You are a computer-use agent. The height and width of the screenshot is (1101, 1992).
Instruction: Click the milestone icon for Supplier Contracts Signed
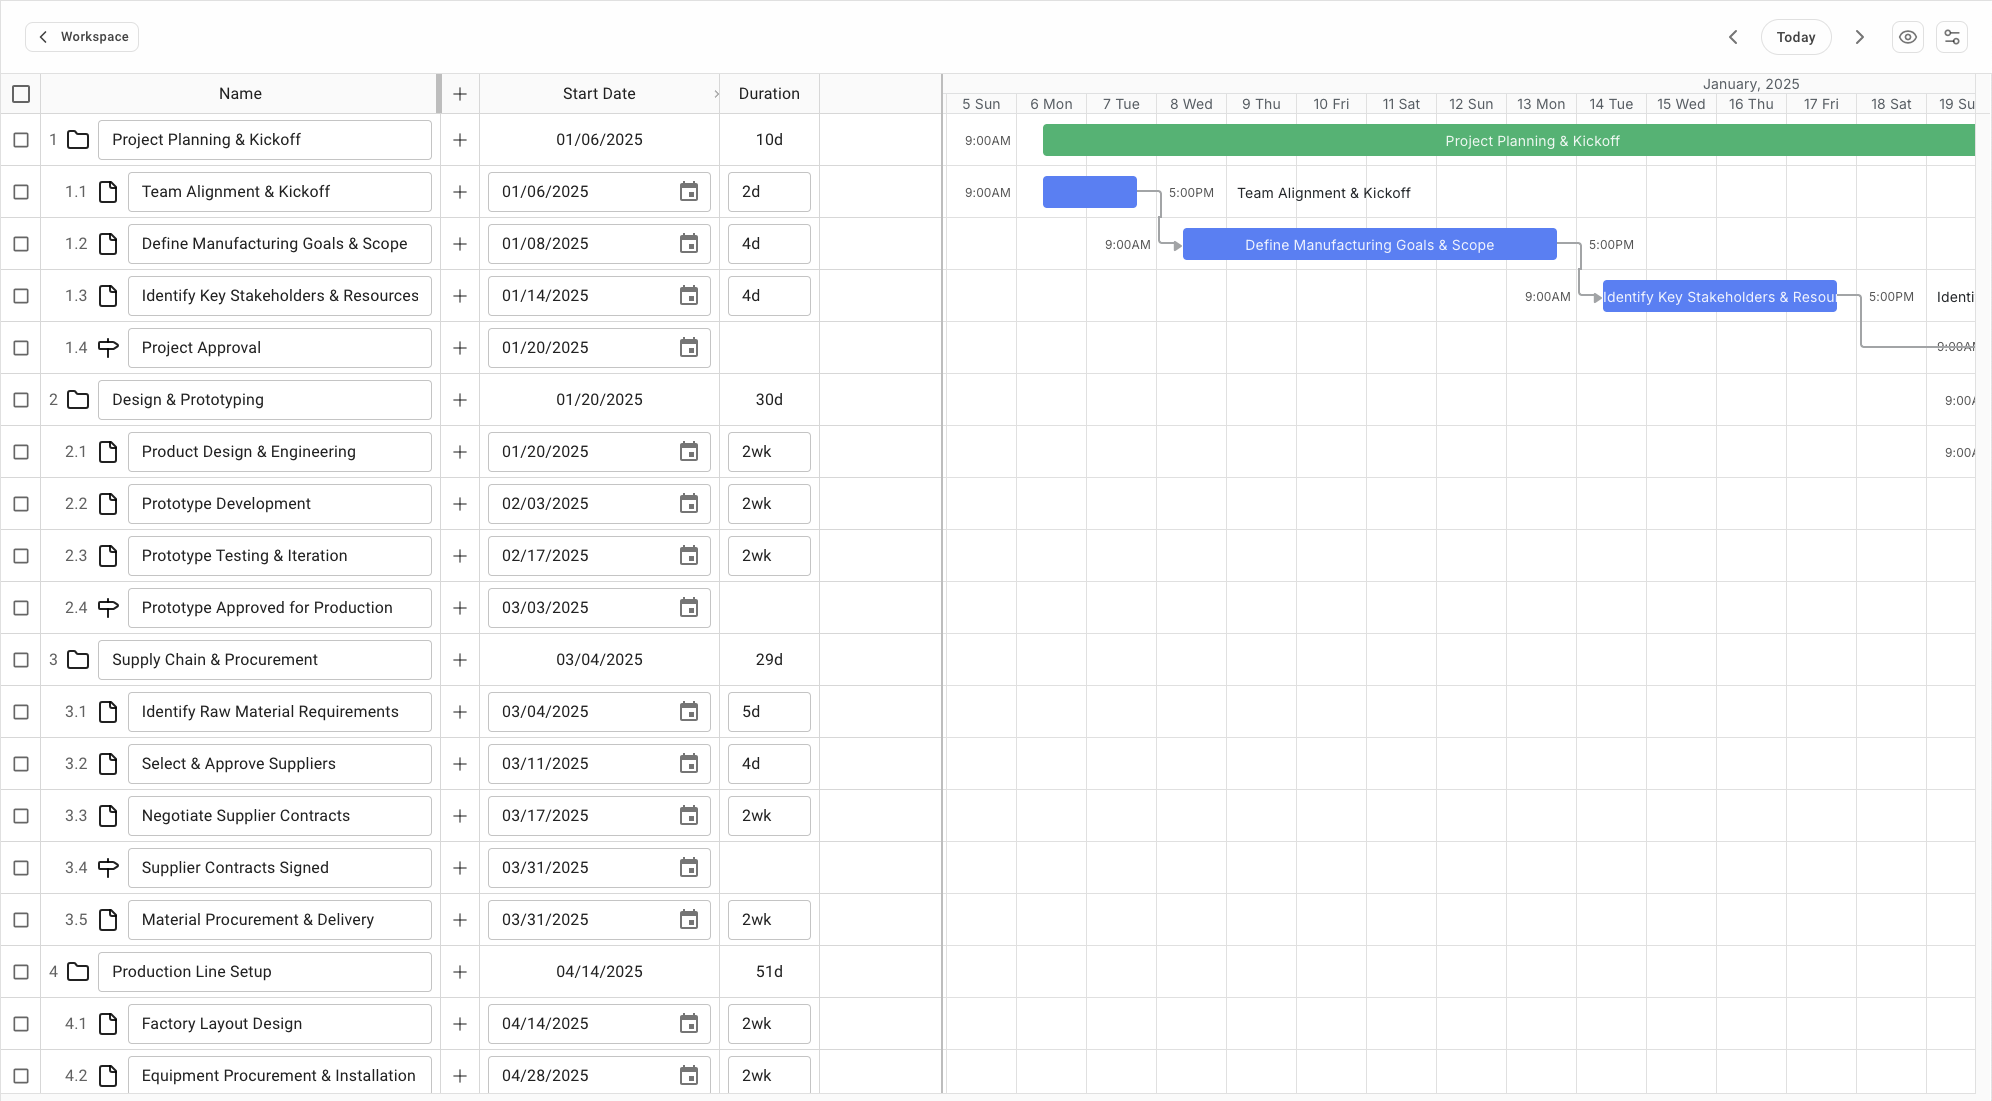point(108,868)
